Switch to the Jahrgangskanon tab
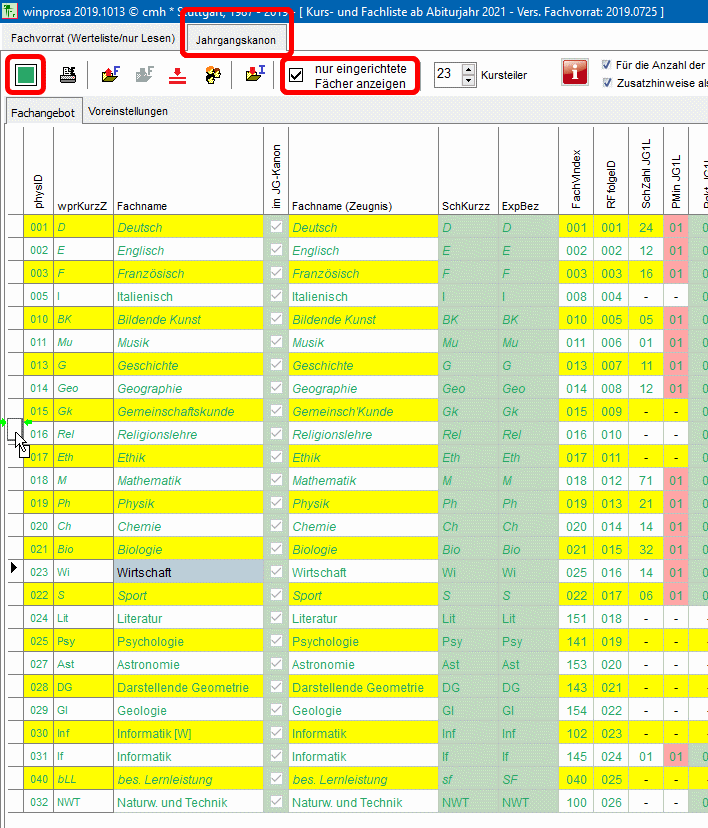Viewport: 708px width, 828px height. tap(236, 39)
